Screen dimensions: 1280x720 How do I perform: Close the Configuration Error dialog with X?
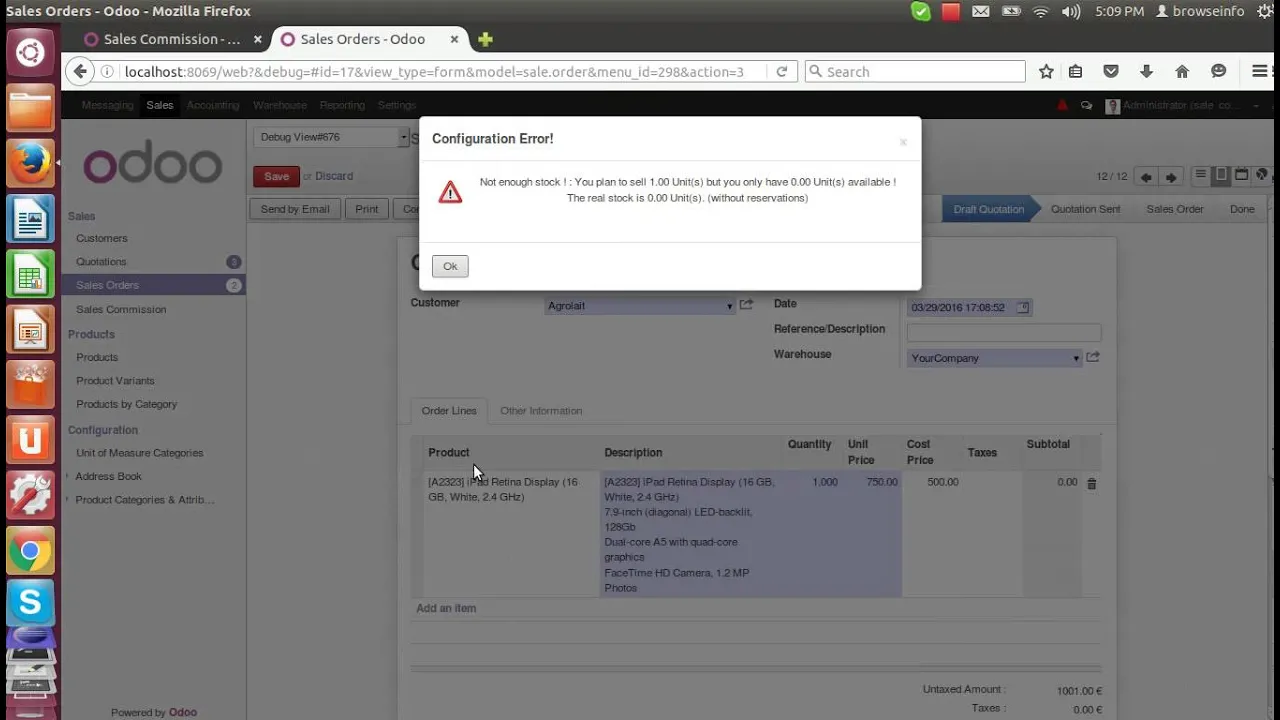point(903,143)
